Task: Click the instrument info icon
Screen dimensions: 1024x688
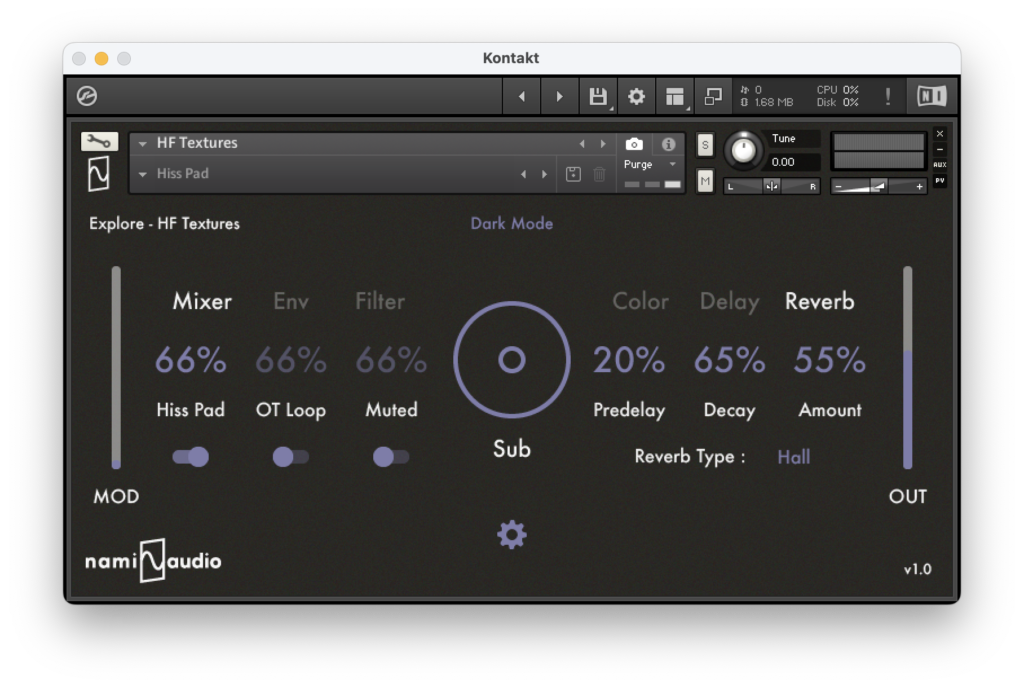Action: coord(668,145)
